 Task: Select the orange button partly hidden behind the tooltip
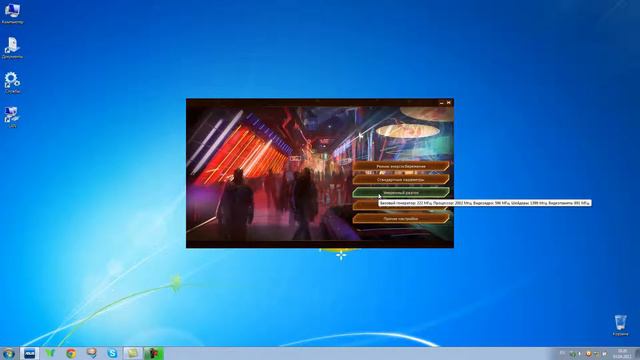[366, 205]
